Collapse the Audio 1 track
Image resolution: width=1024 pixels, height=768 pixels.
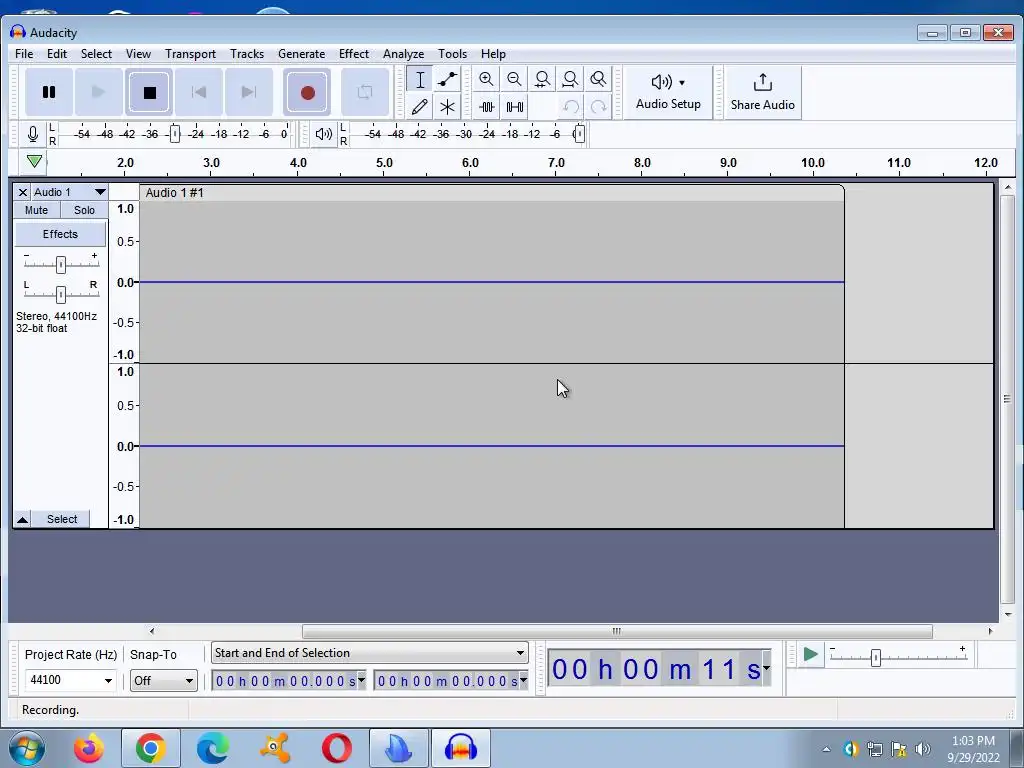[x=22, y=519]
